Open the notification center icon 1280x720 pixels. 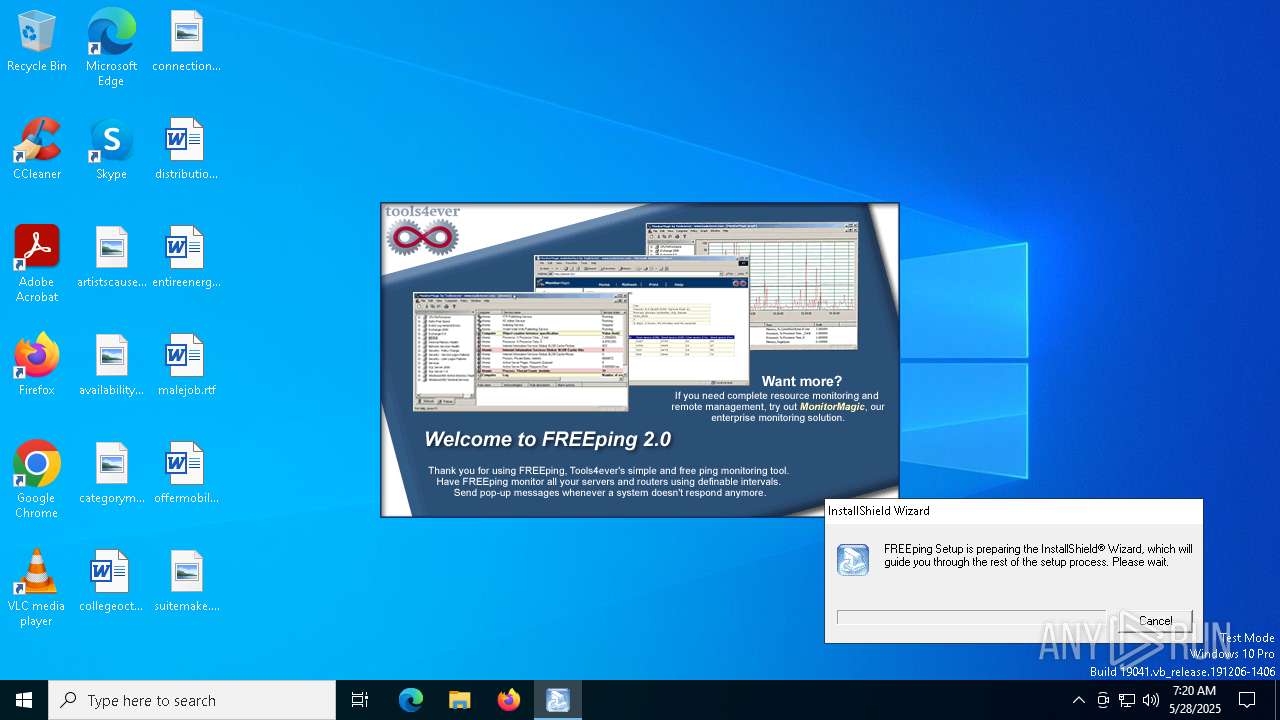pos(1247,700)
